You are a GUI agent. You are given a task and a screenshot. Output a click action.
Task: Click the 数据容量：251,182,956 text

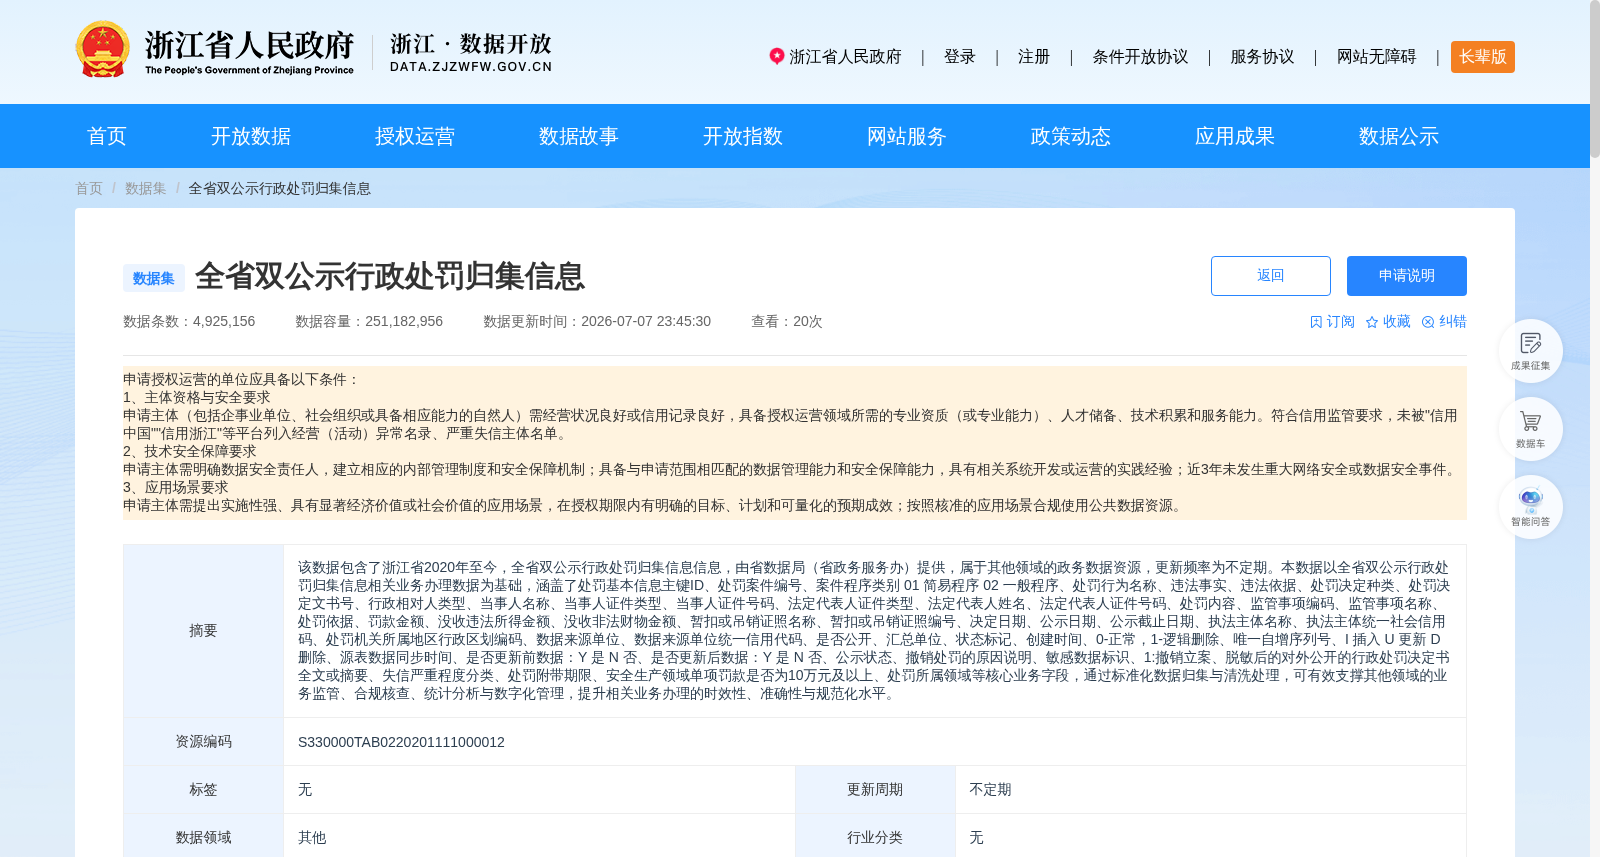[369, 321]
